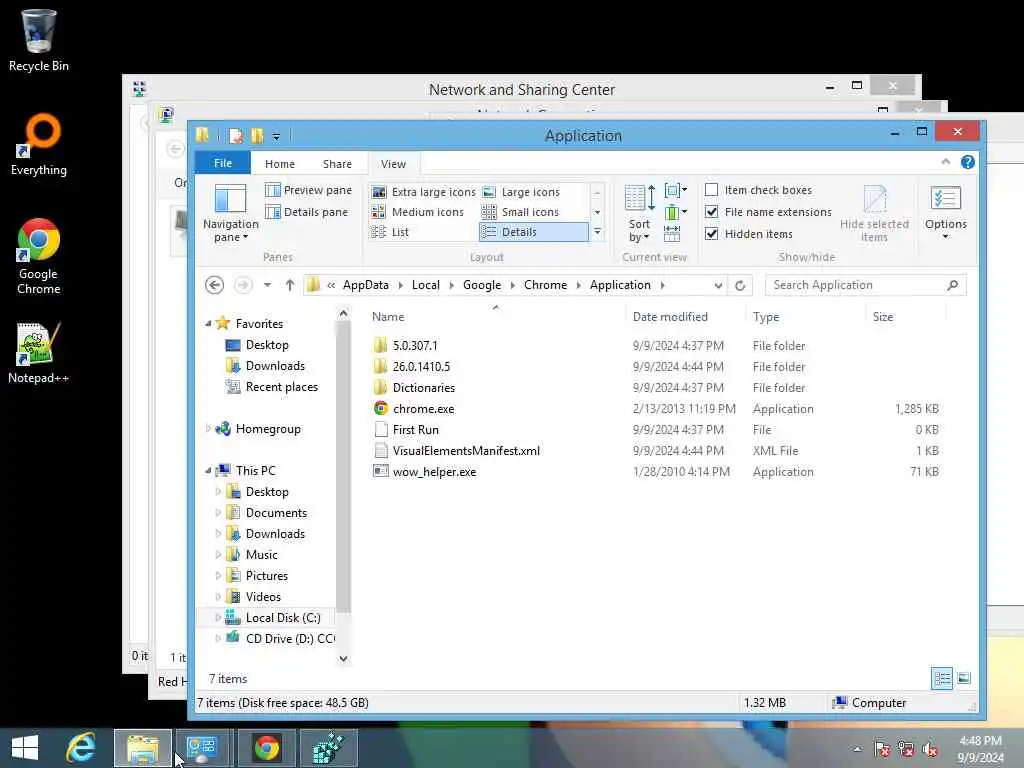Image resolution: width=1024 pixels, height=768 pixels.
Task: Expand the Homegroup tree node
Action: click(208, 429)
